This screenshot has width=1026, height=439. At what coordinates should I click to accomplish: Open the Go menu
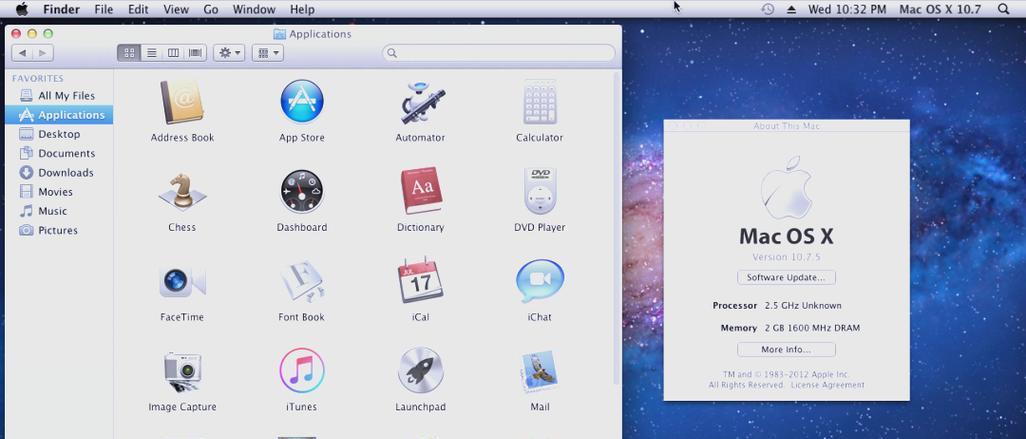(x=211, y=9)
